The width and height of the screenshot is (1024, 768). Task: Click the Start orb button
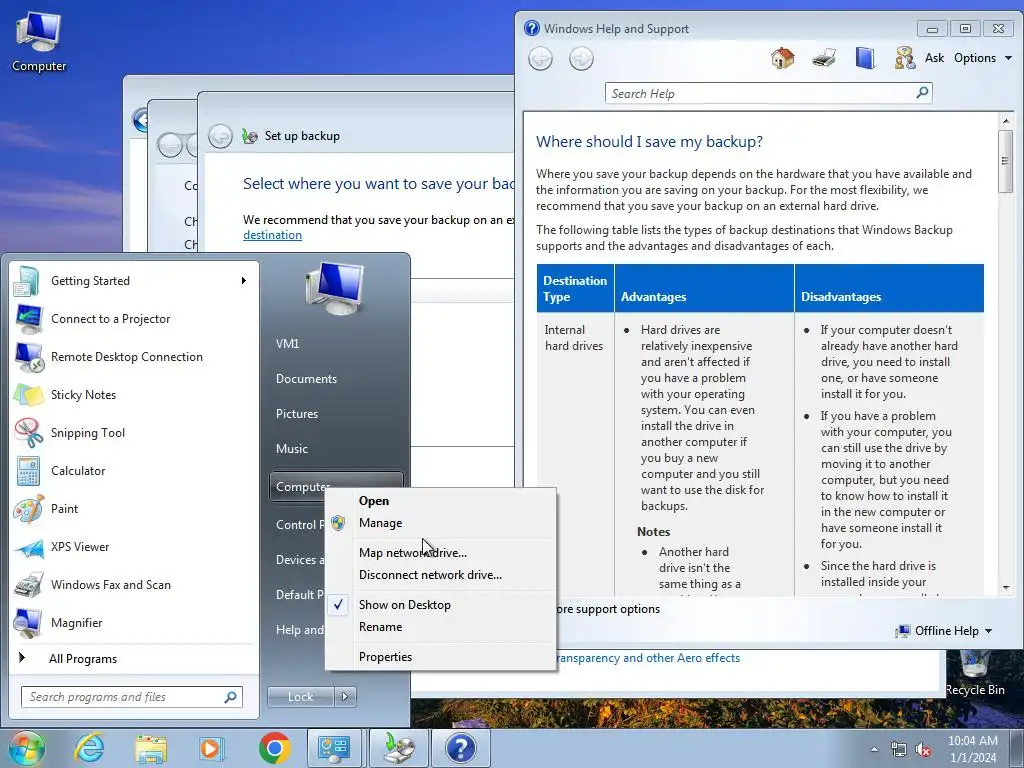pos(26,748)
